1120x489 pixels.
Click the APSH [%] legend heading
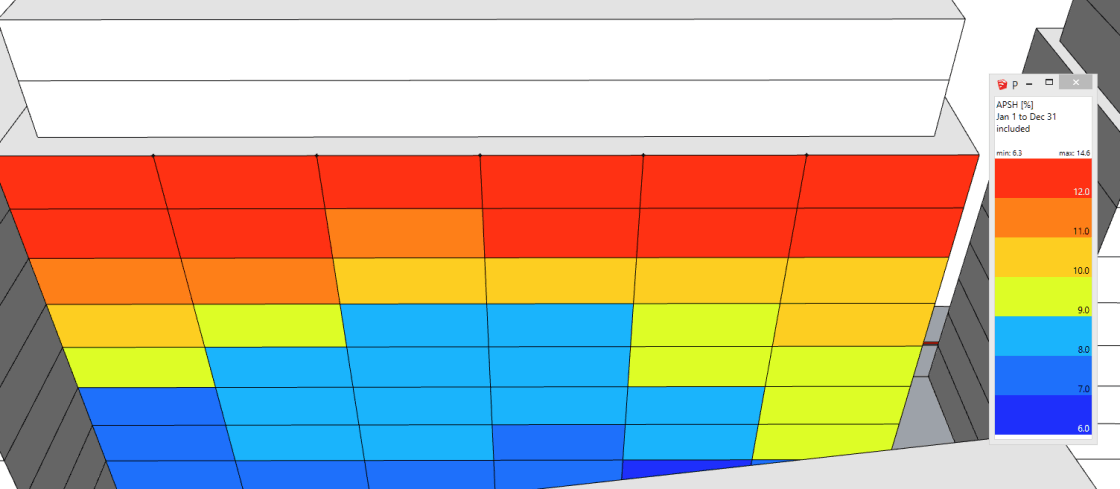point(1014,105)
